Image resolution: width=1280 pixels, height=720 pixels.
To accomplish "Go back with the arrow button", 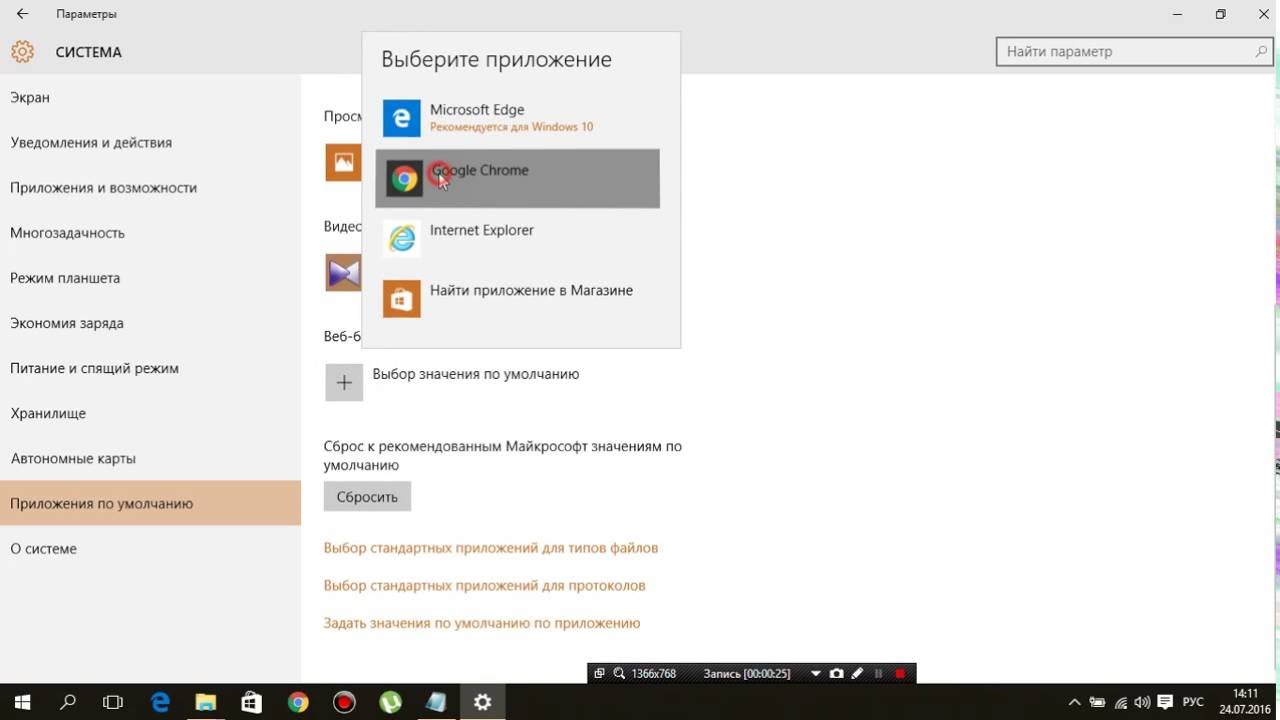I will pyautogui.click(x=22, y=14).
